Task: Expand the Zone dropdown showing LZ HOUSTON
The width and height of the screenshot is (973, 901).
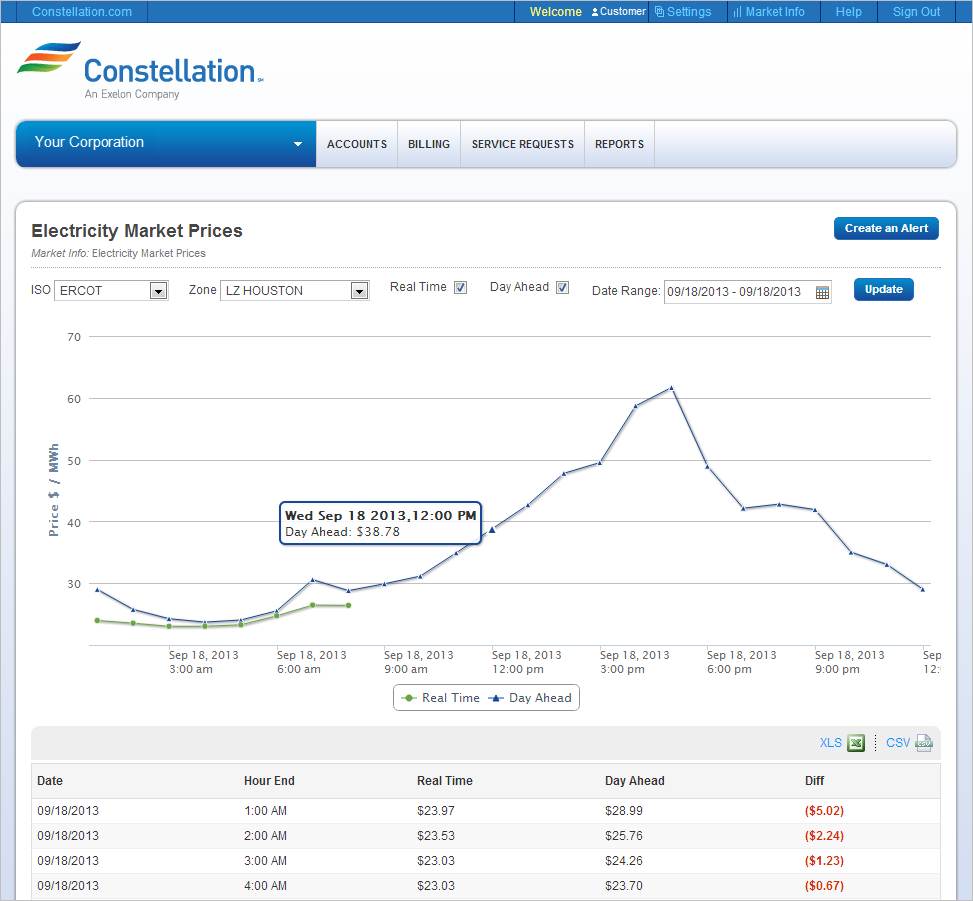Action: (294, 291)
